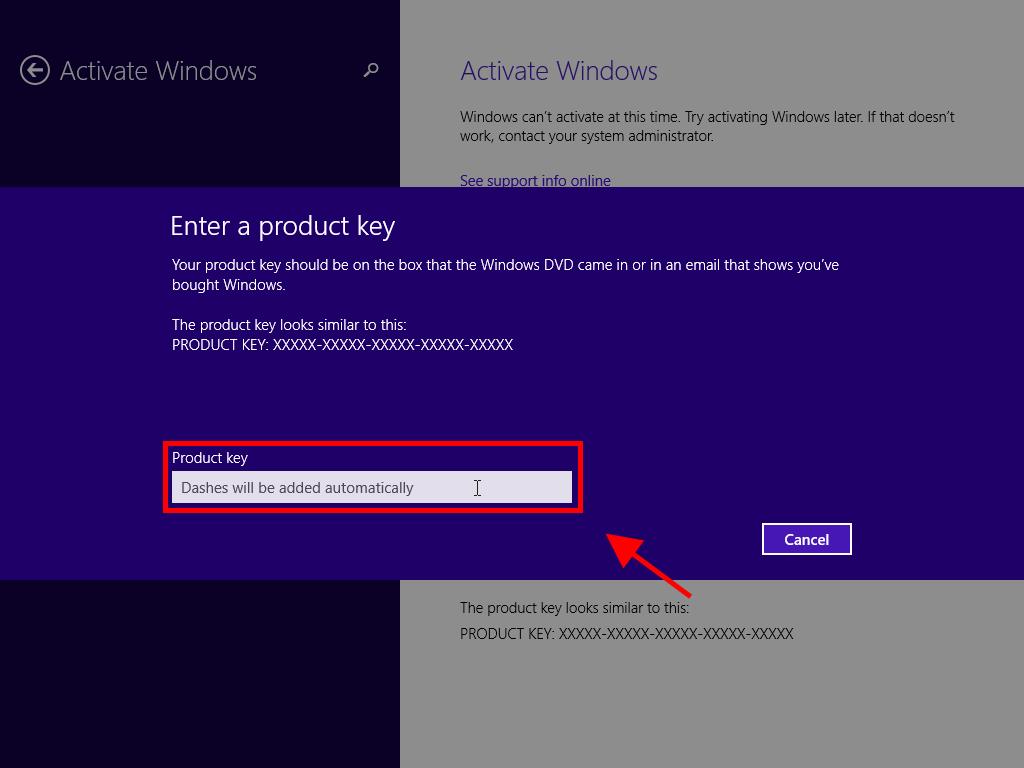Click the Windows can't activate message text
This screenshot has height=768, width=1024.
click(x=706, y=126)
